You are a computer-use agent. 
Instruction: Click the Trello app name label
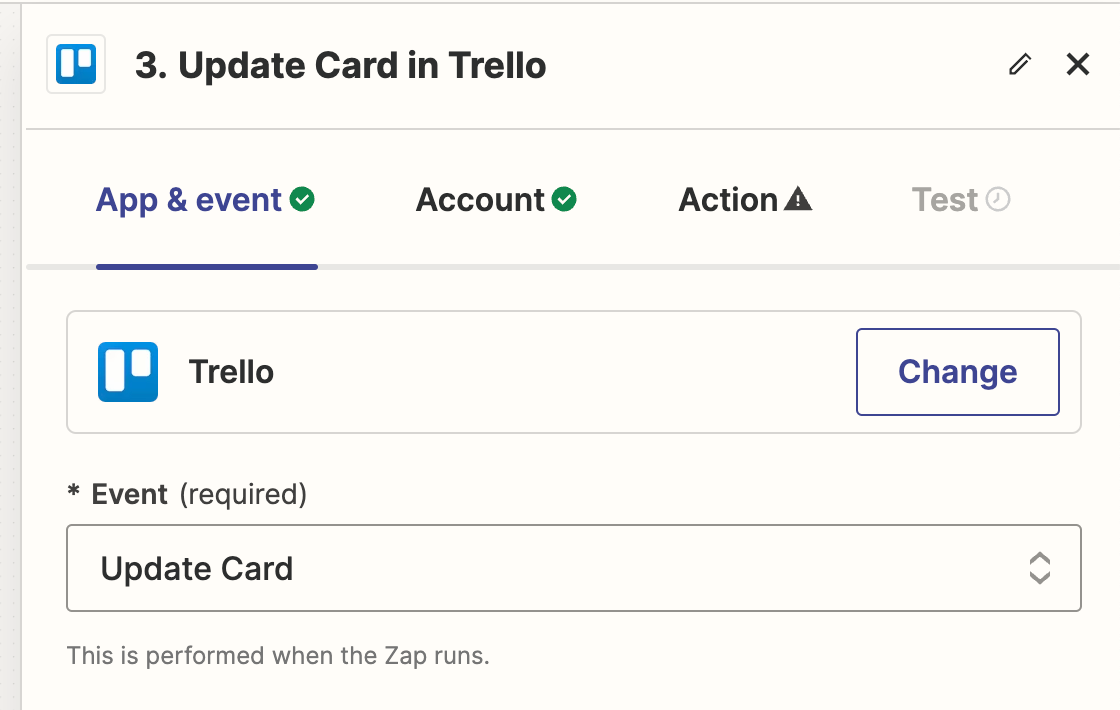tap(229, 371)
